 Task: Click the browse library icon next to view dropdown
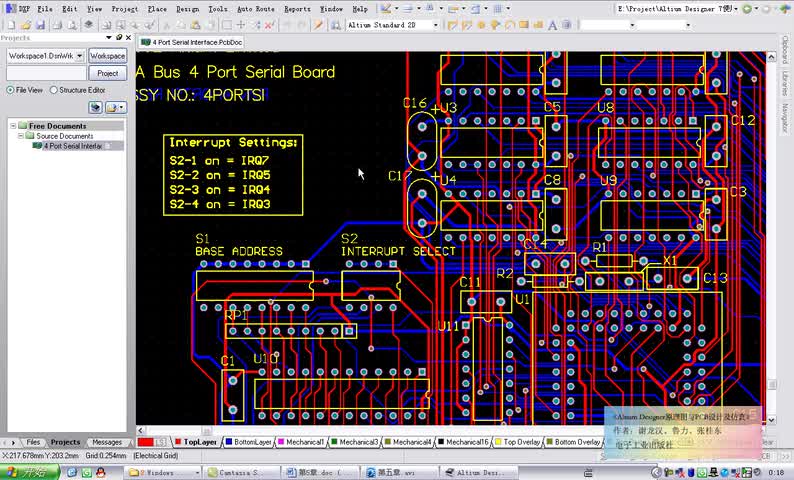coord(335,25)
